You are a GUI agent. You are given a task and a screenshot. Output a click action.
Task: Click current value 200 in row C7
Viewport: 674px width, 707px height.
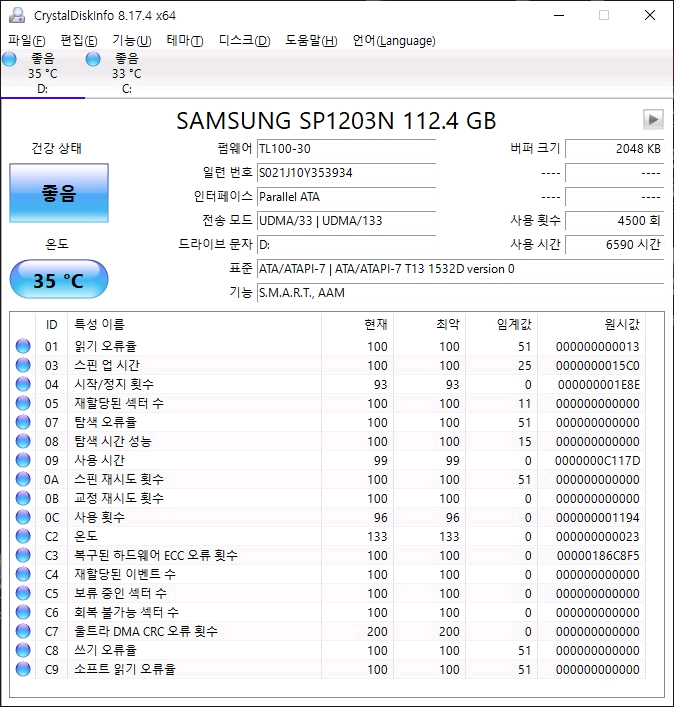click(x=377, y=631)
